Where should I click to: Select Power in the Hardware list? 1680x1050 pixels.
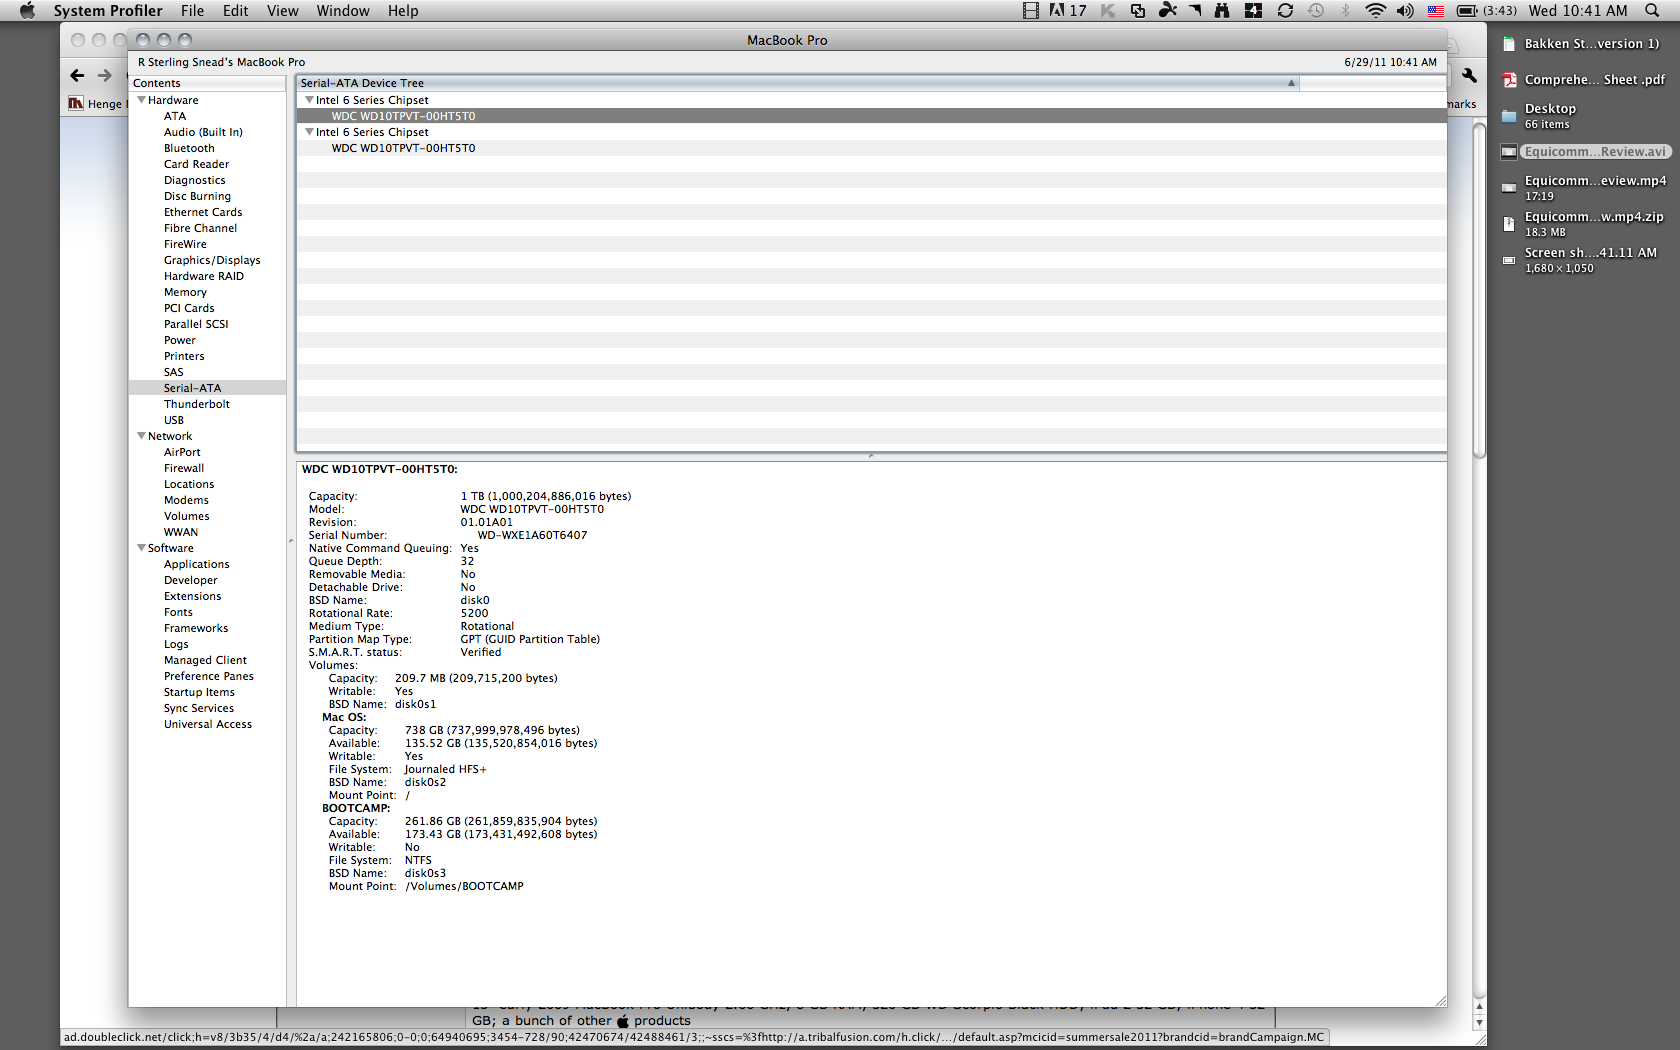[x=180, y=340]
